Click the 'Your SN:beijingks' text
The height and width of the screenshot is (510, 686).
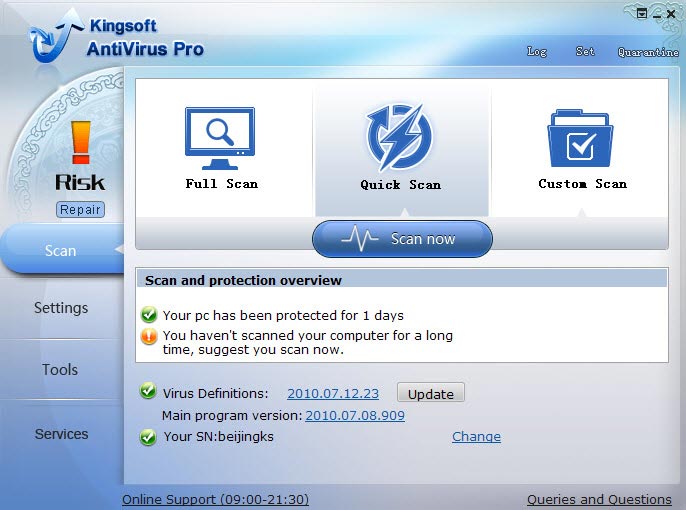coord(219,437)
